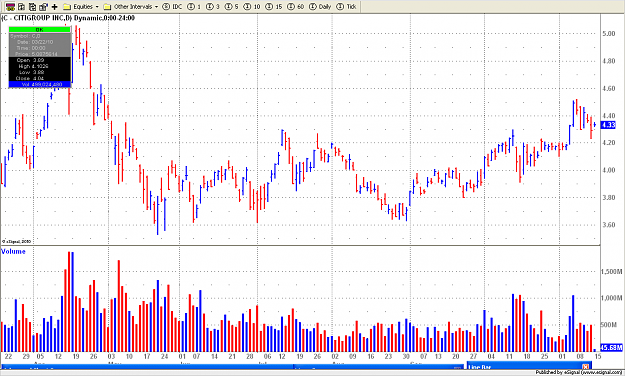Screen dimensions: 625x376
Task: Click the third toolbar save-style icon
Action: [x=32, y=6]
